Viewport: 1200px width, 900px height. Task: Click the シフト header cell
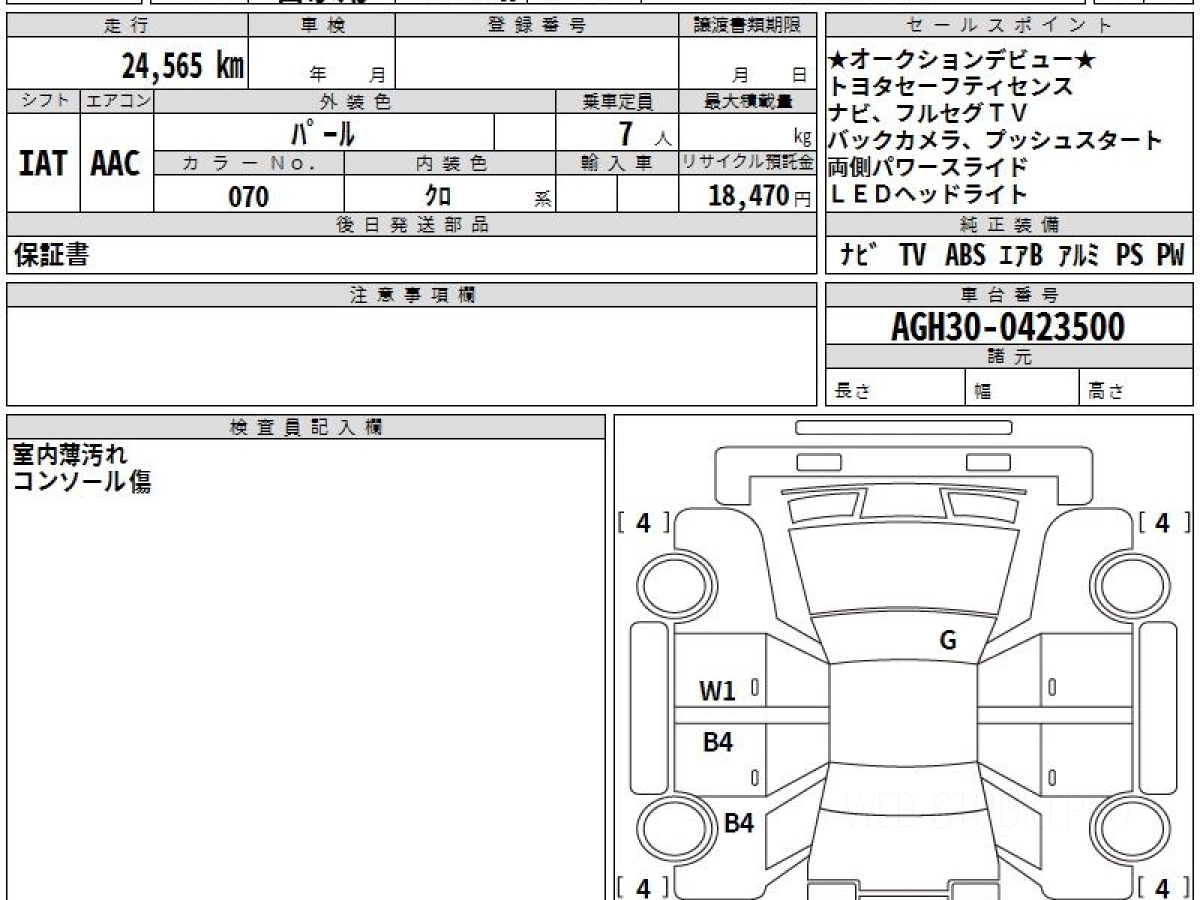point(43,101)
